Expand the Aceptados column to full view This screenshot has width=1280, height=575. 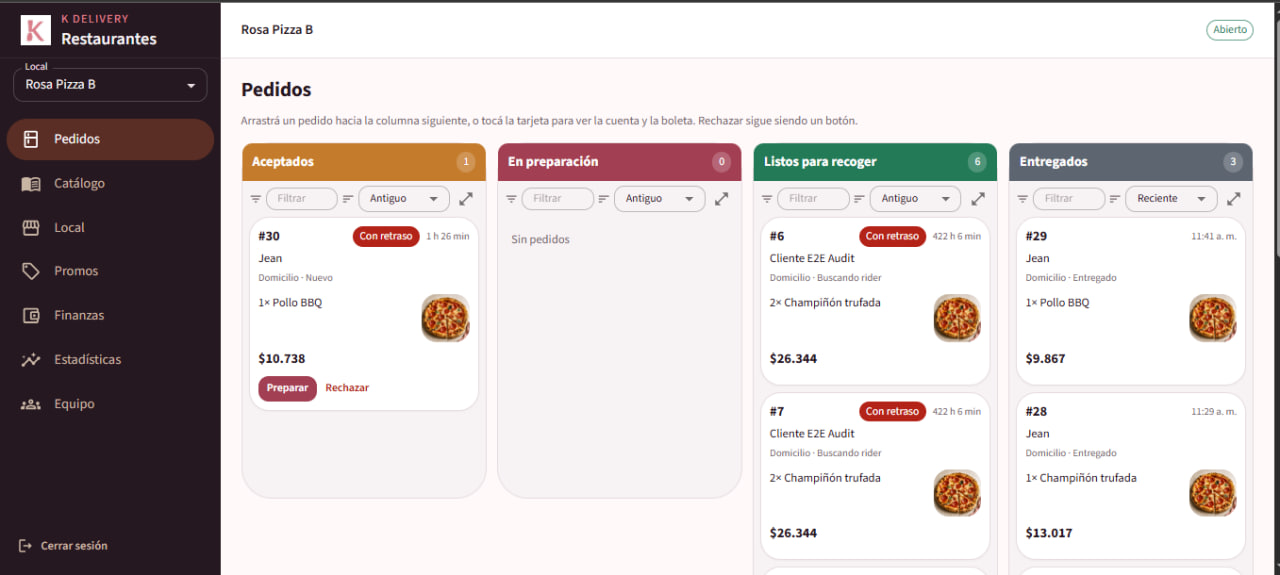coord(466,199)
